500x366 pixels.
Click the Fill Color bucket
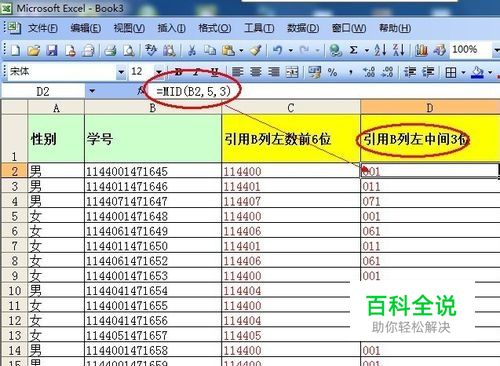click(x=478, y=72)
